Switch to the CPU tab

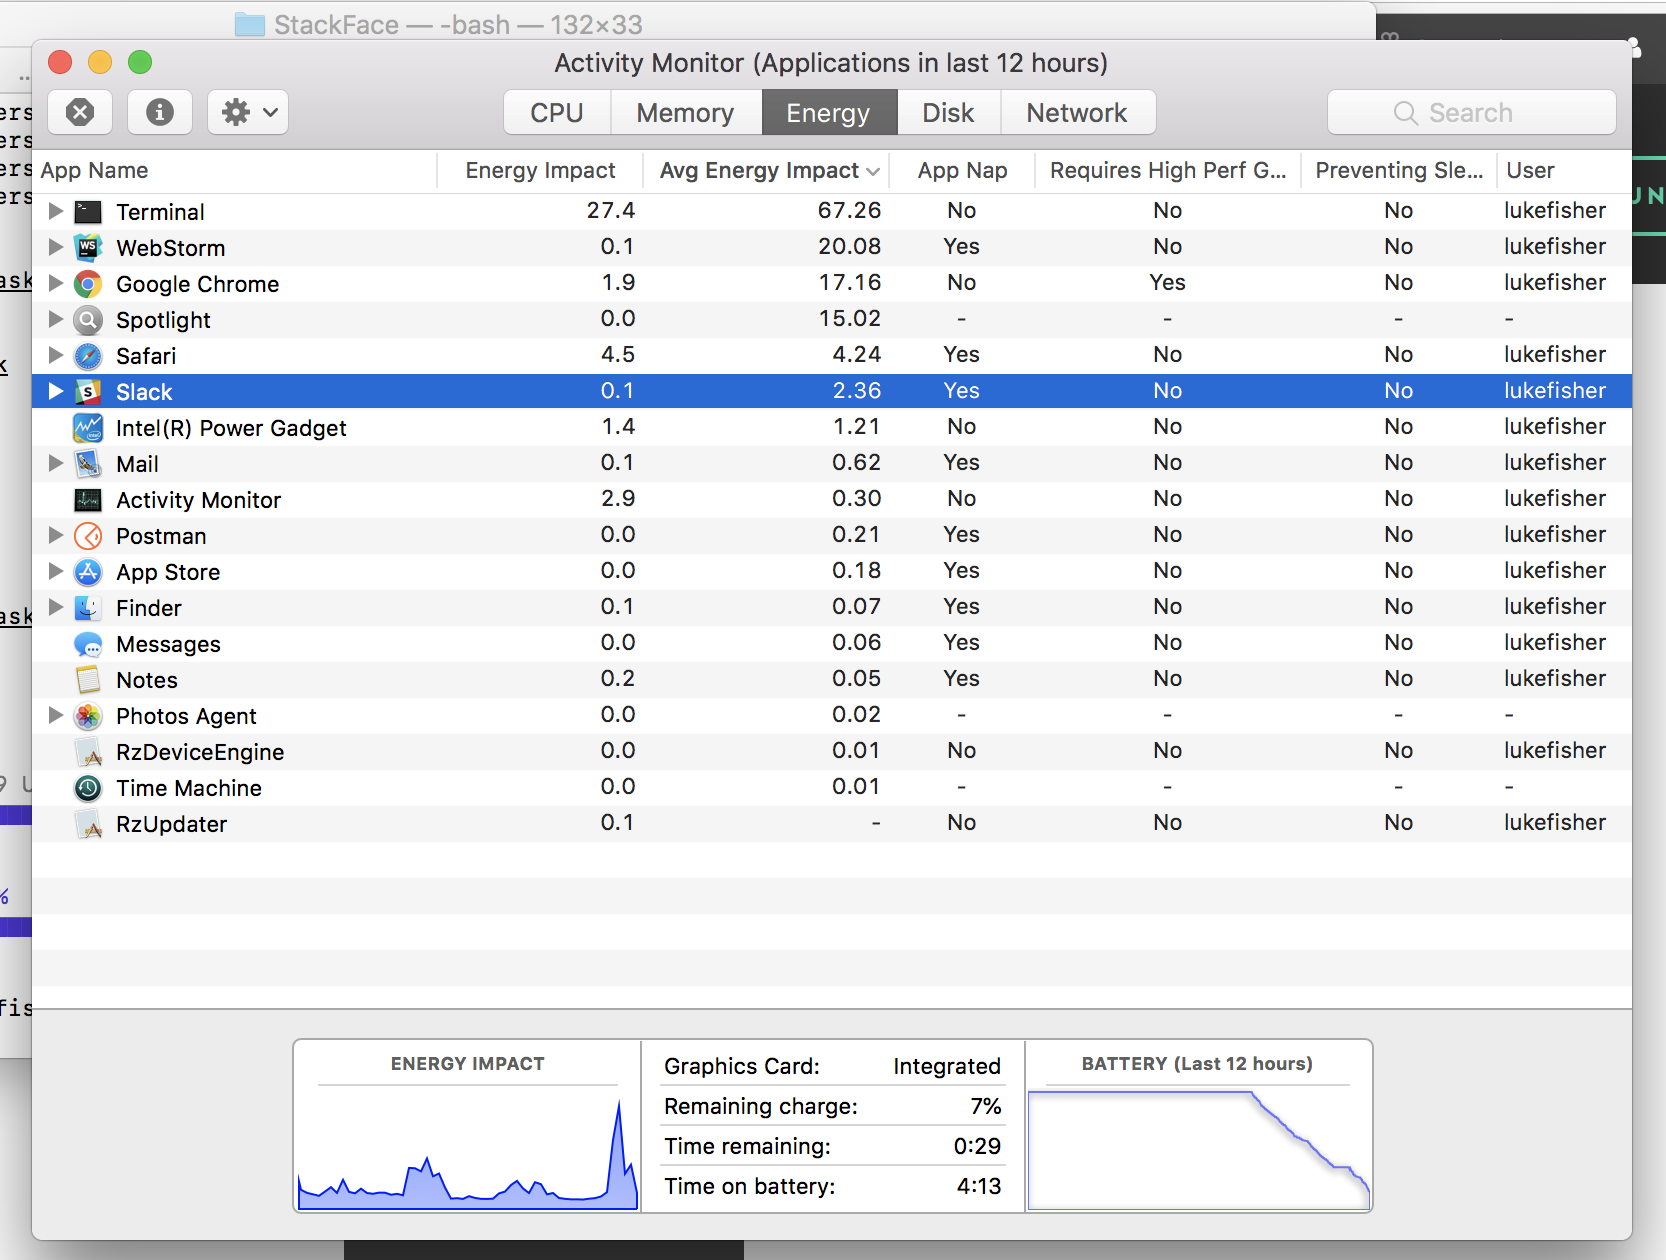pos(557,112)
